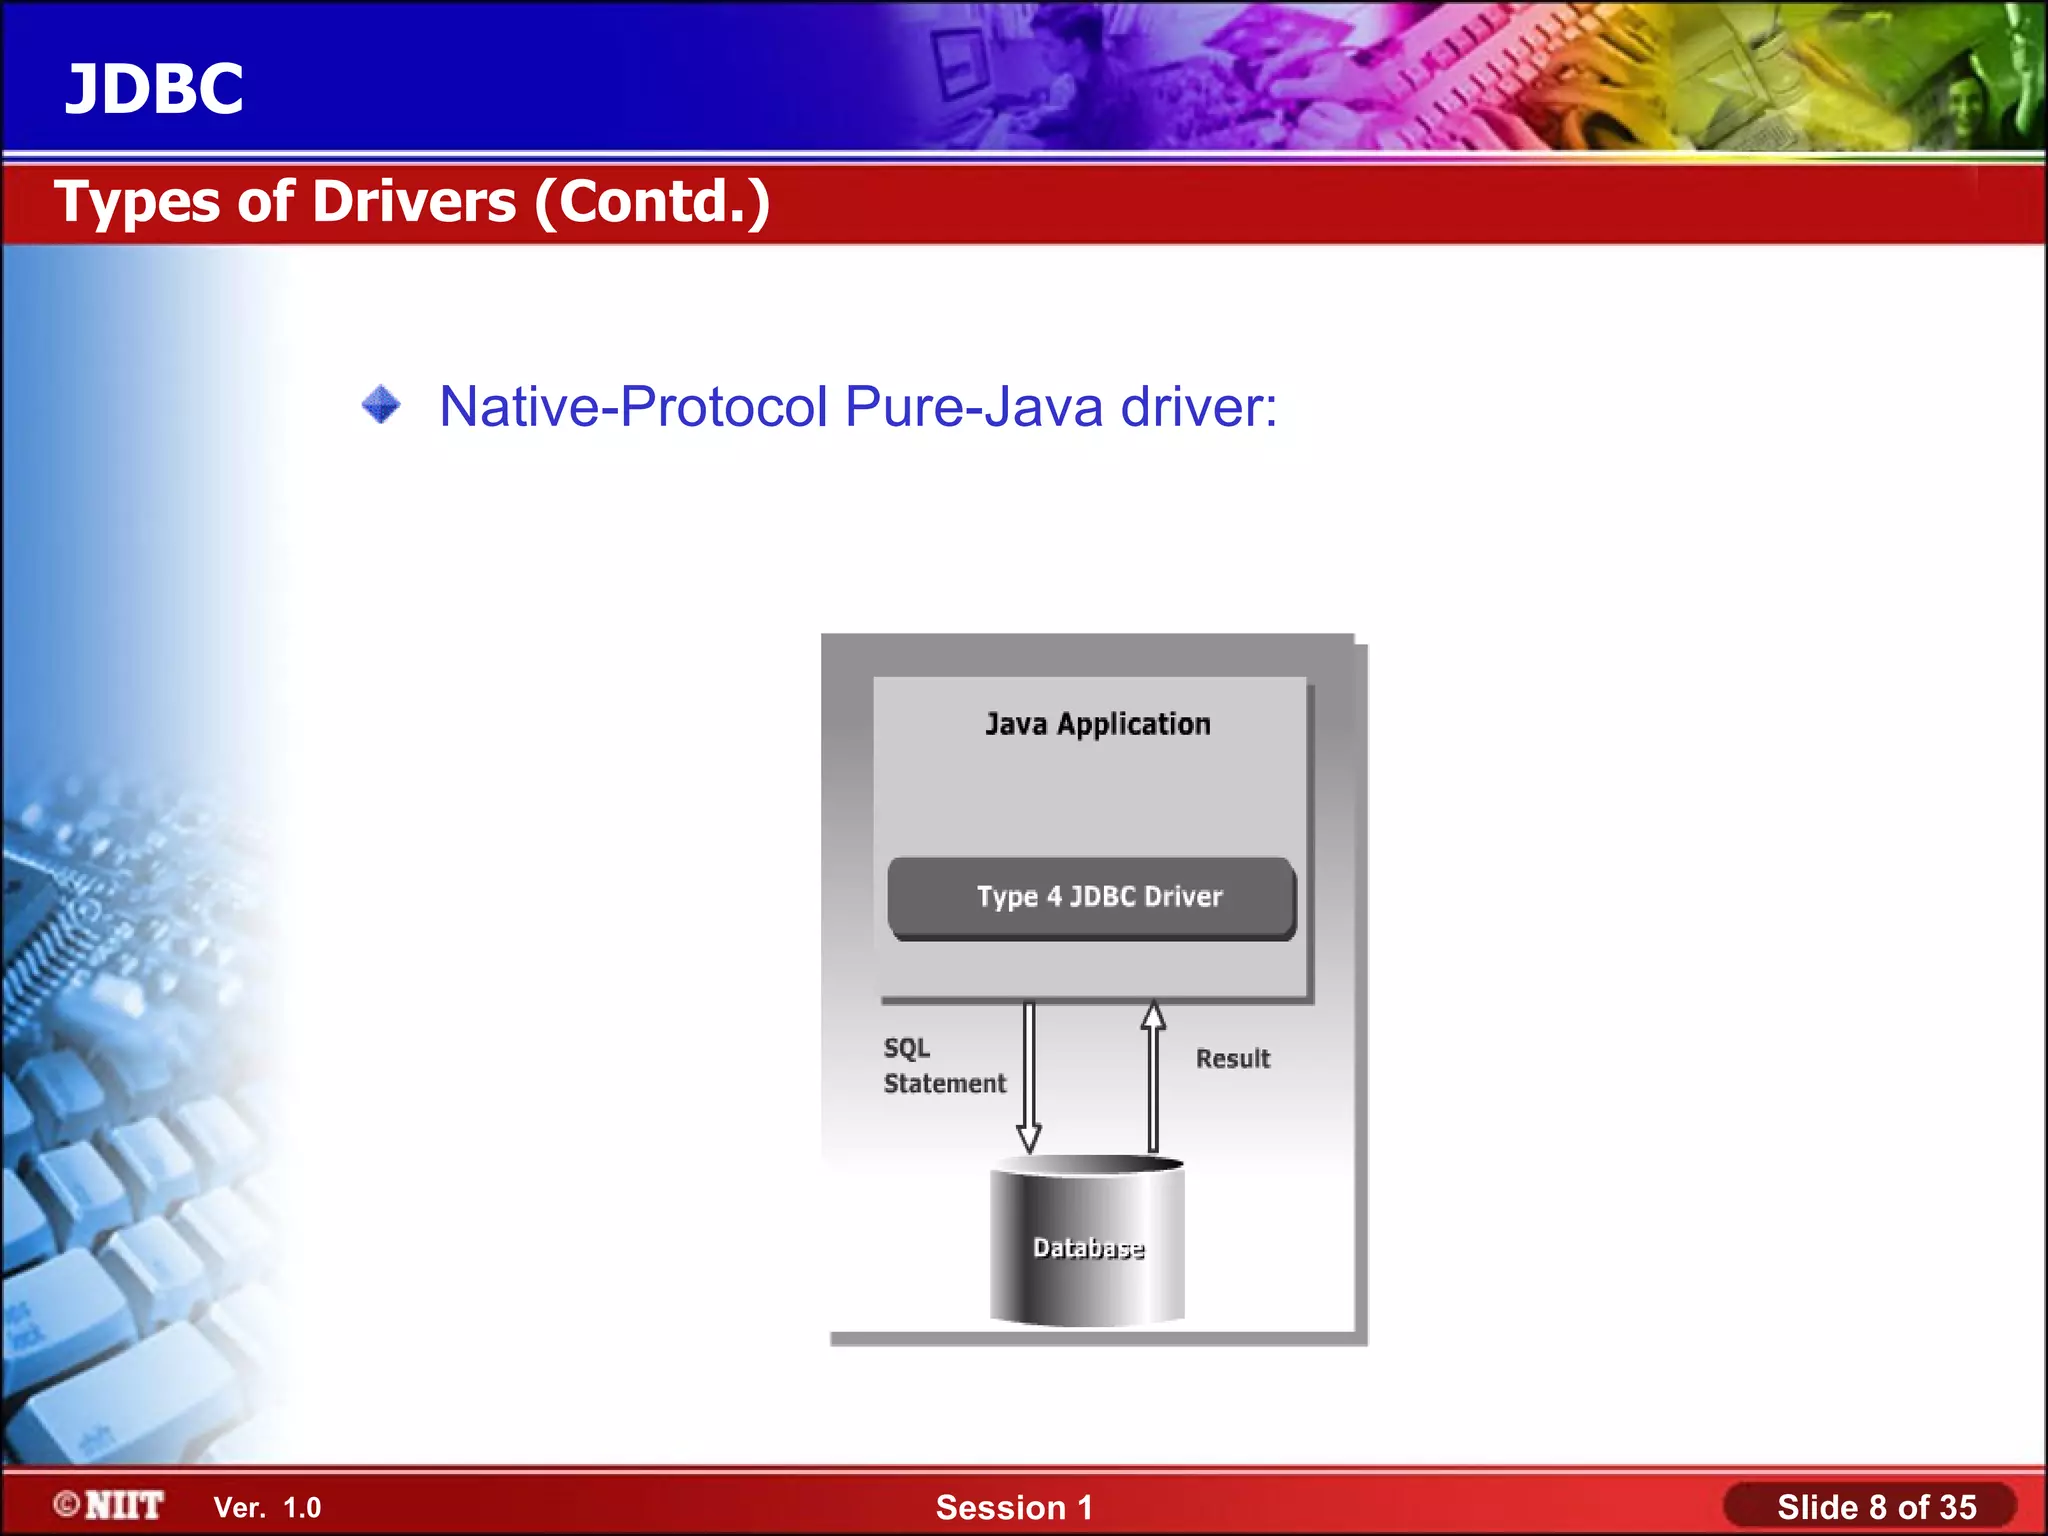Image resolution: width=2048 pixels, height=1536 pixels.
Task: Click the 'Type 4 JDBC Driver' box
Action: 1092,897
